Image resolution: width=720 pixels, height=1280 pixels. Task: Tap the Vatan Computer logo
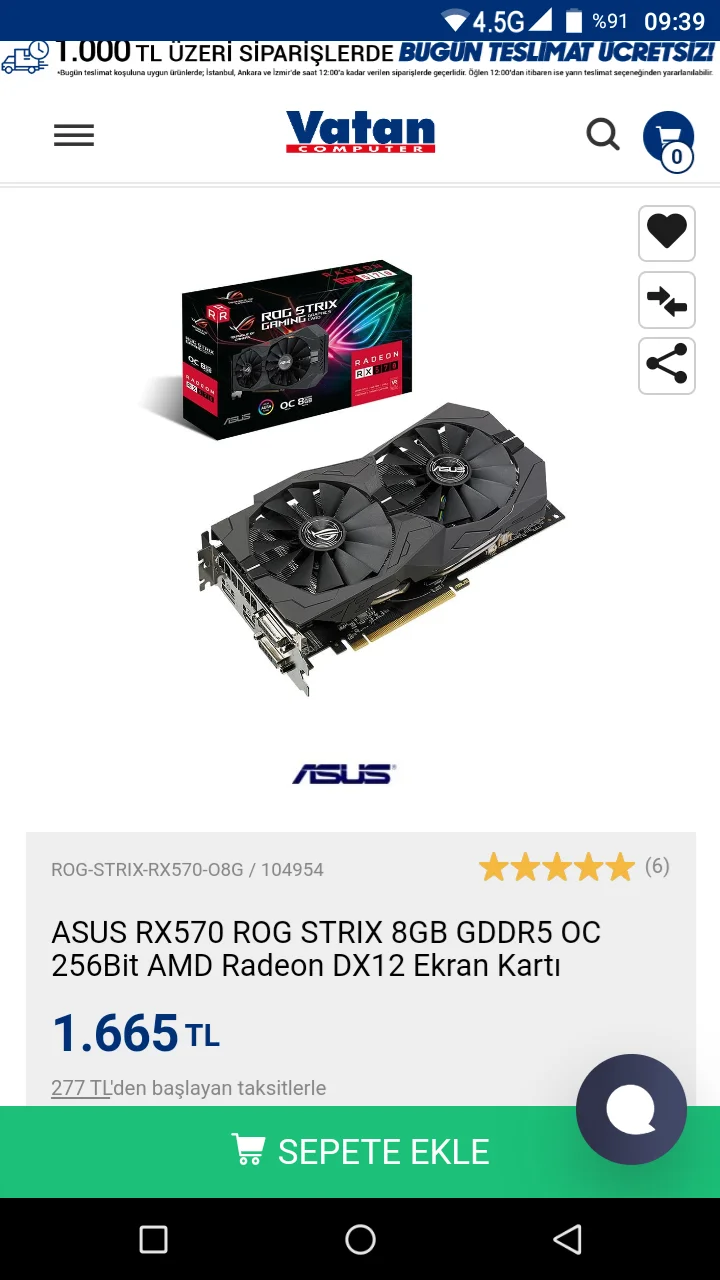click(360, 132)
